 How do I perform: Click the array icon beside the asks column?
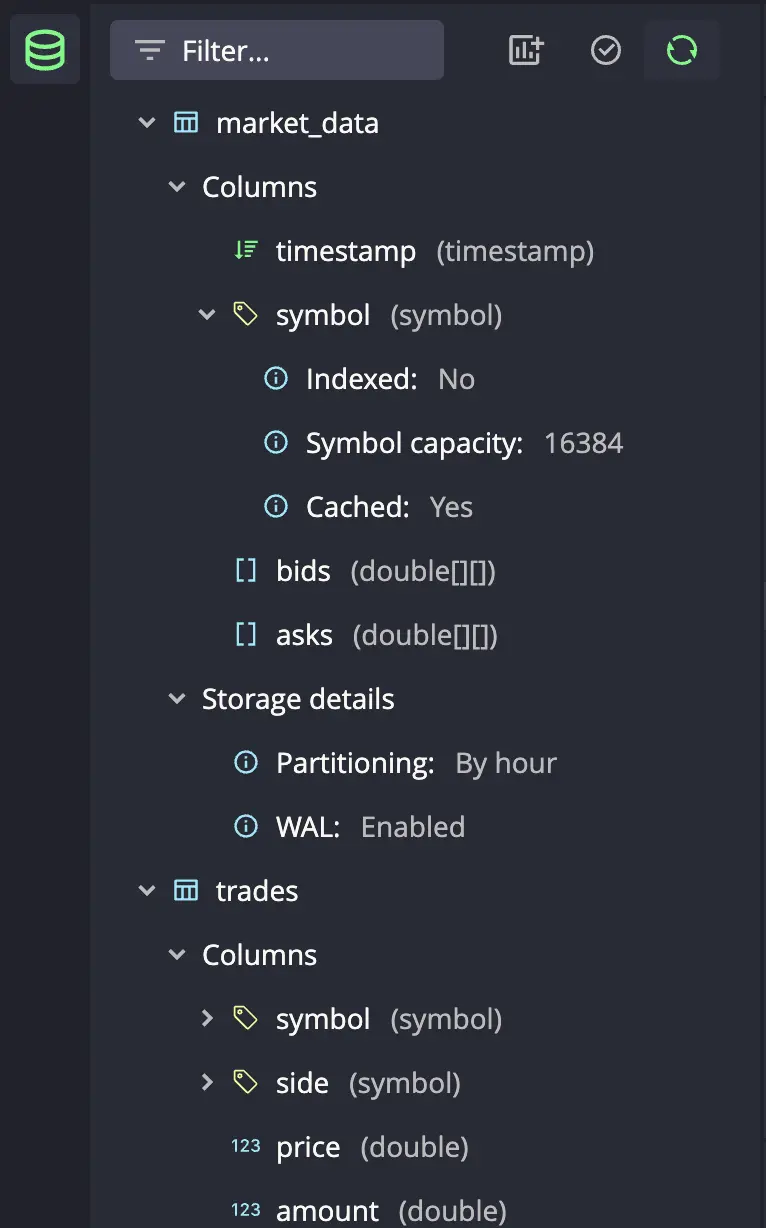pyautogui.click(x=245, y=634)
